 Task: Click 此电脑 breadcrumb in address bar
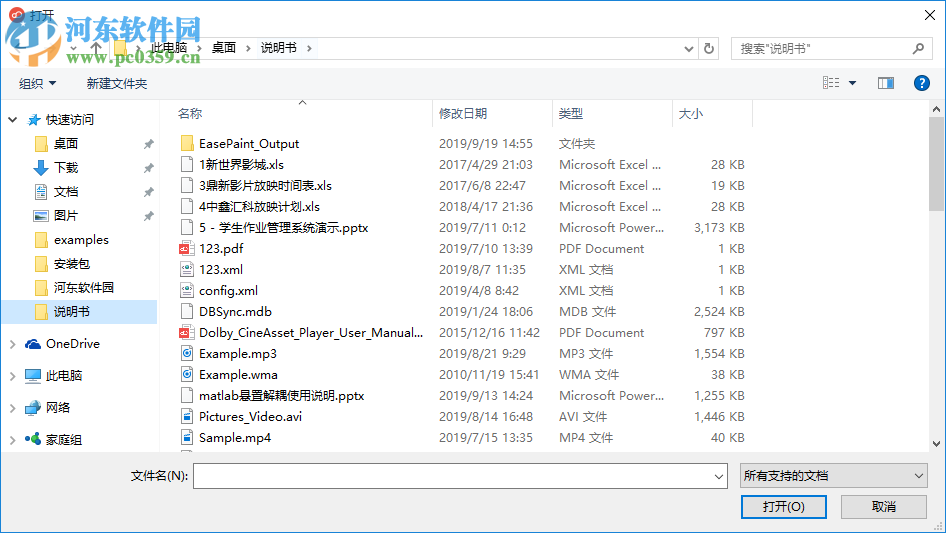click(169, 48)
